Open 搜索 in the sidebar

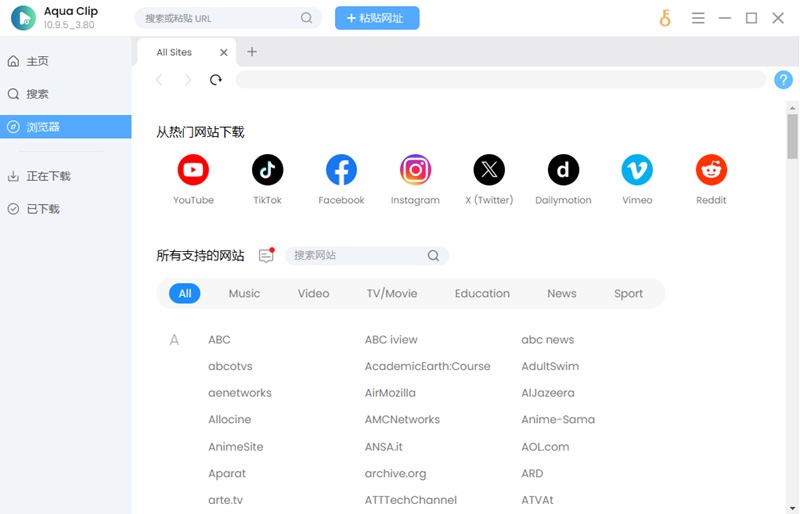tap(66, 94)
